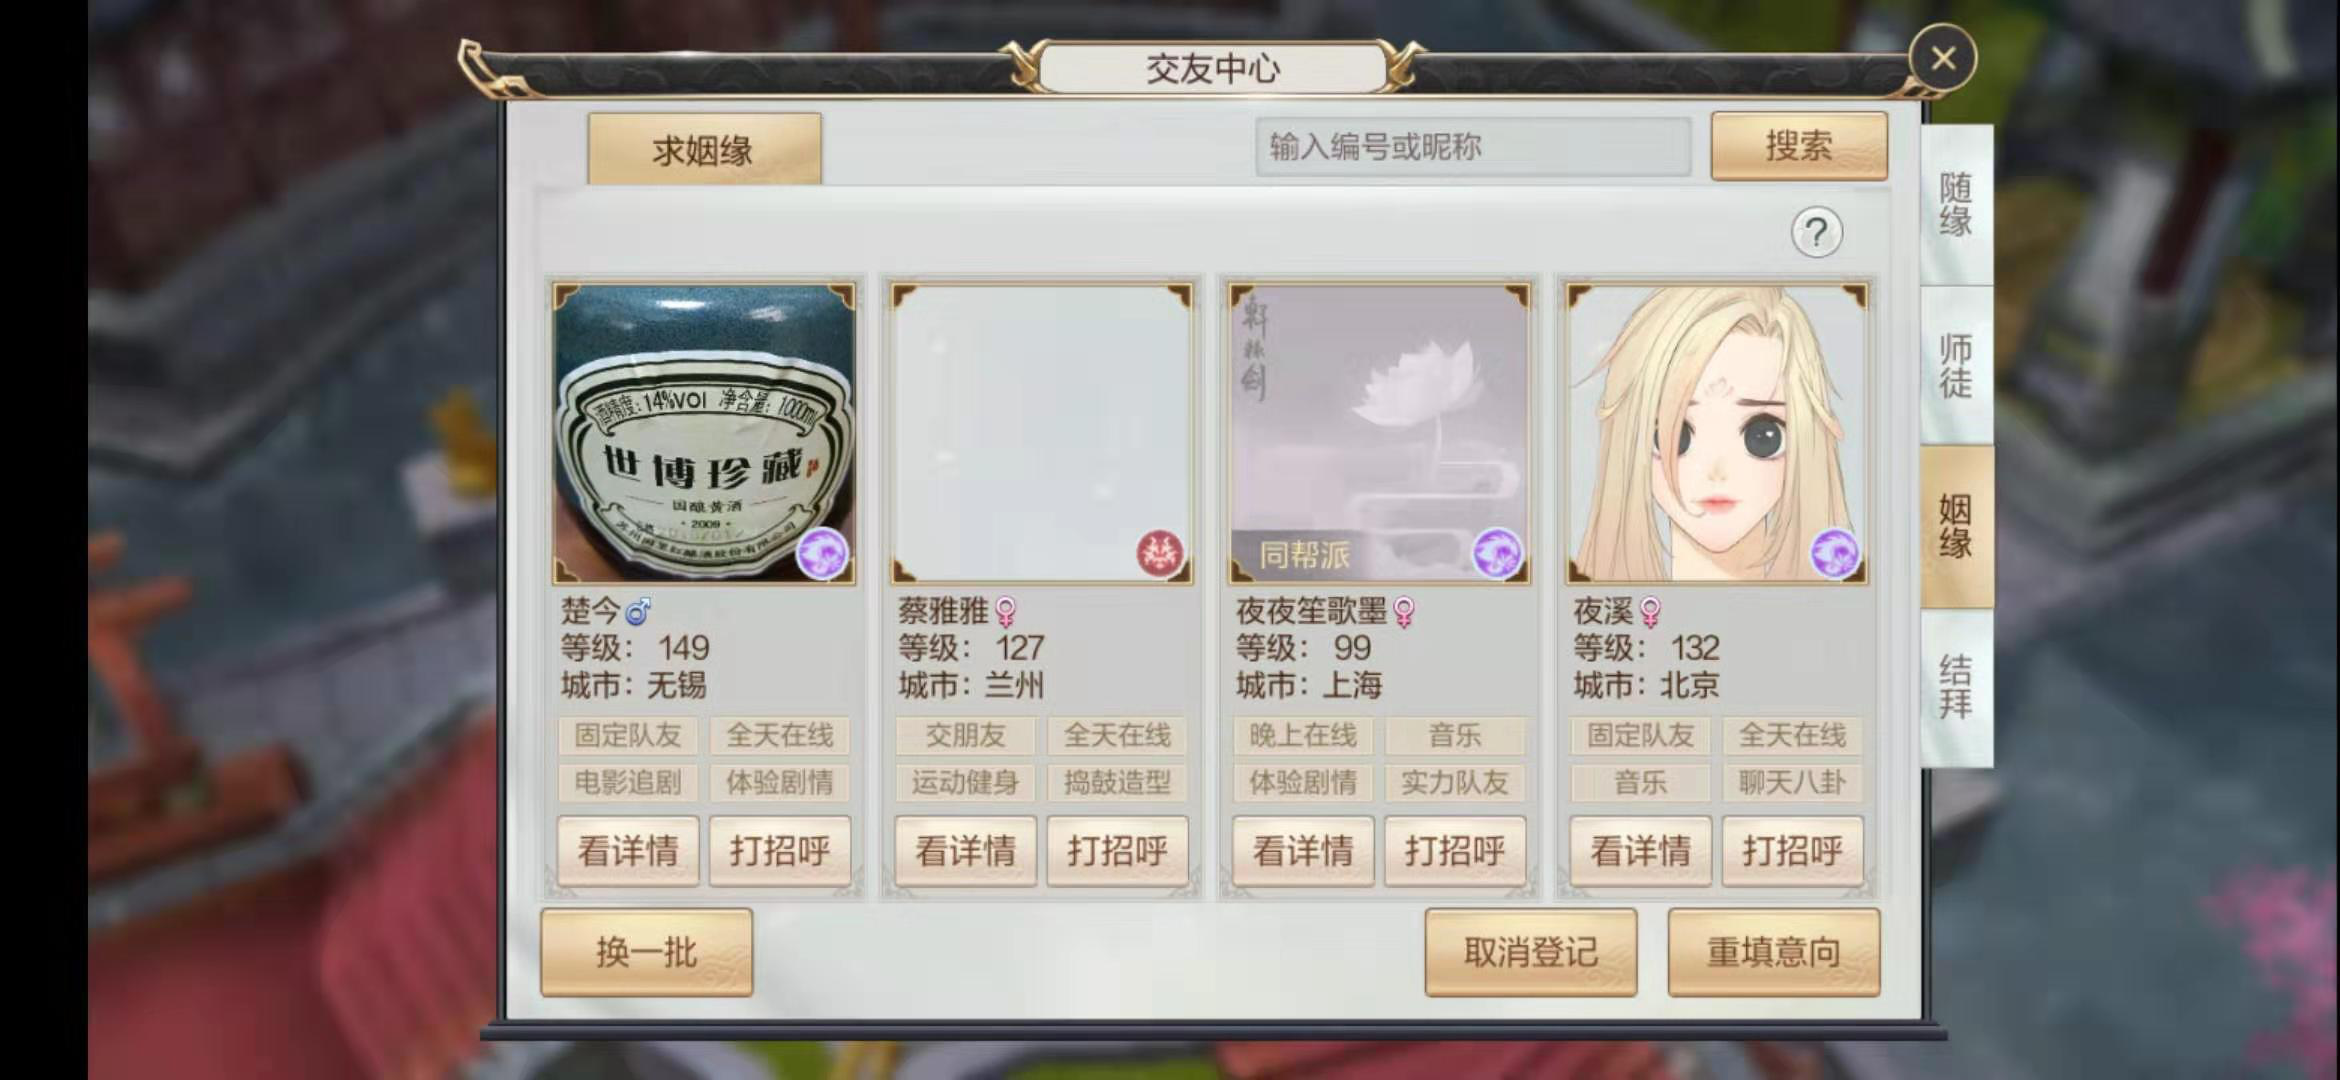Click the purple badge on 夜溪's avatar
Screen dimensions: 2340x1080
pos(1835,553)
